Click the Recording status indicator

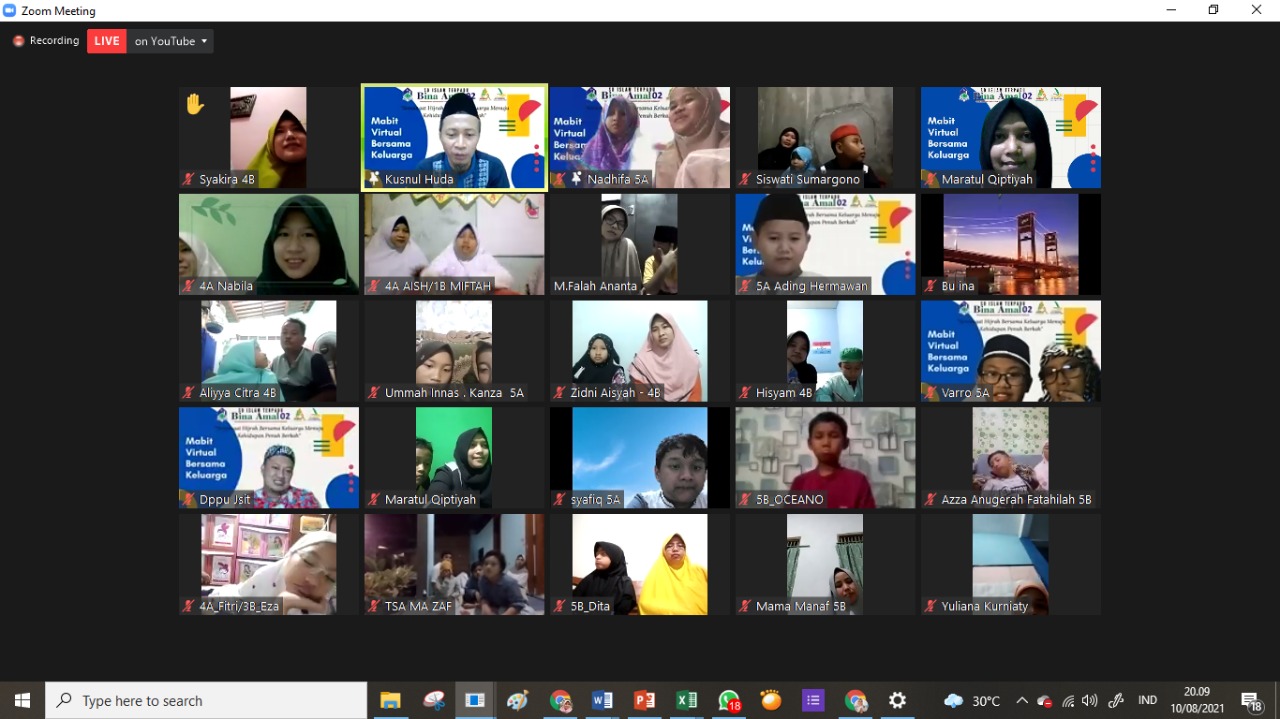[x=46, y=41]
